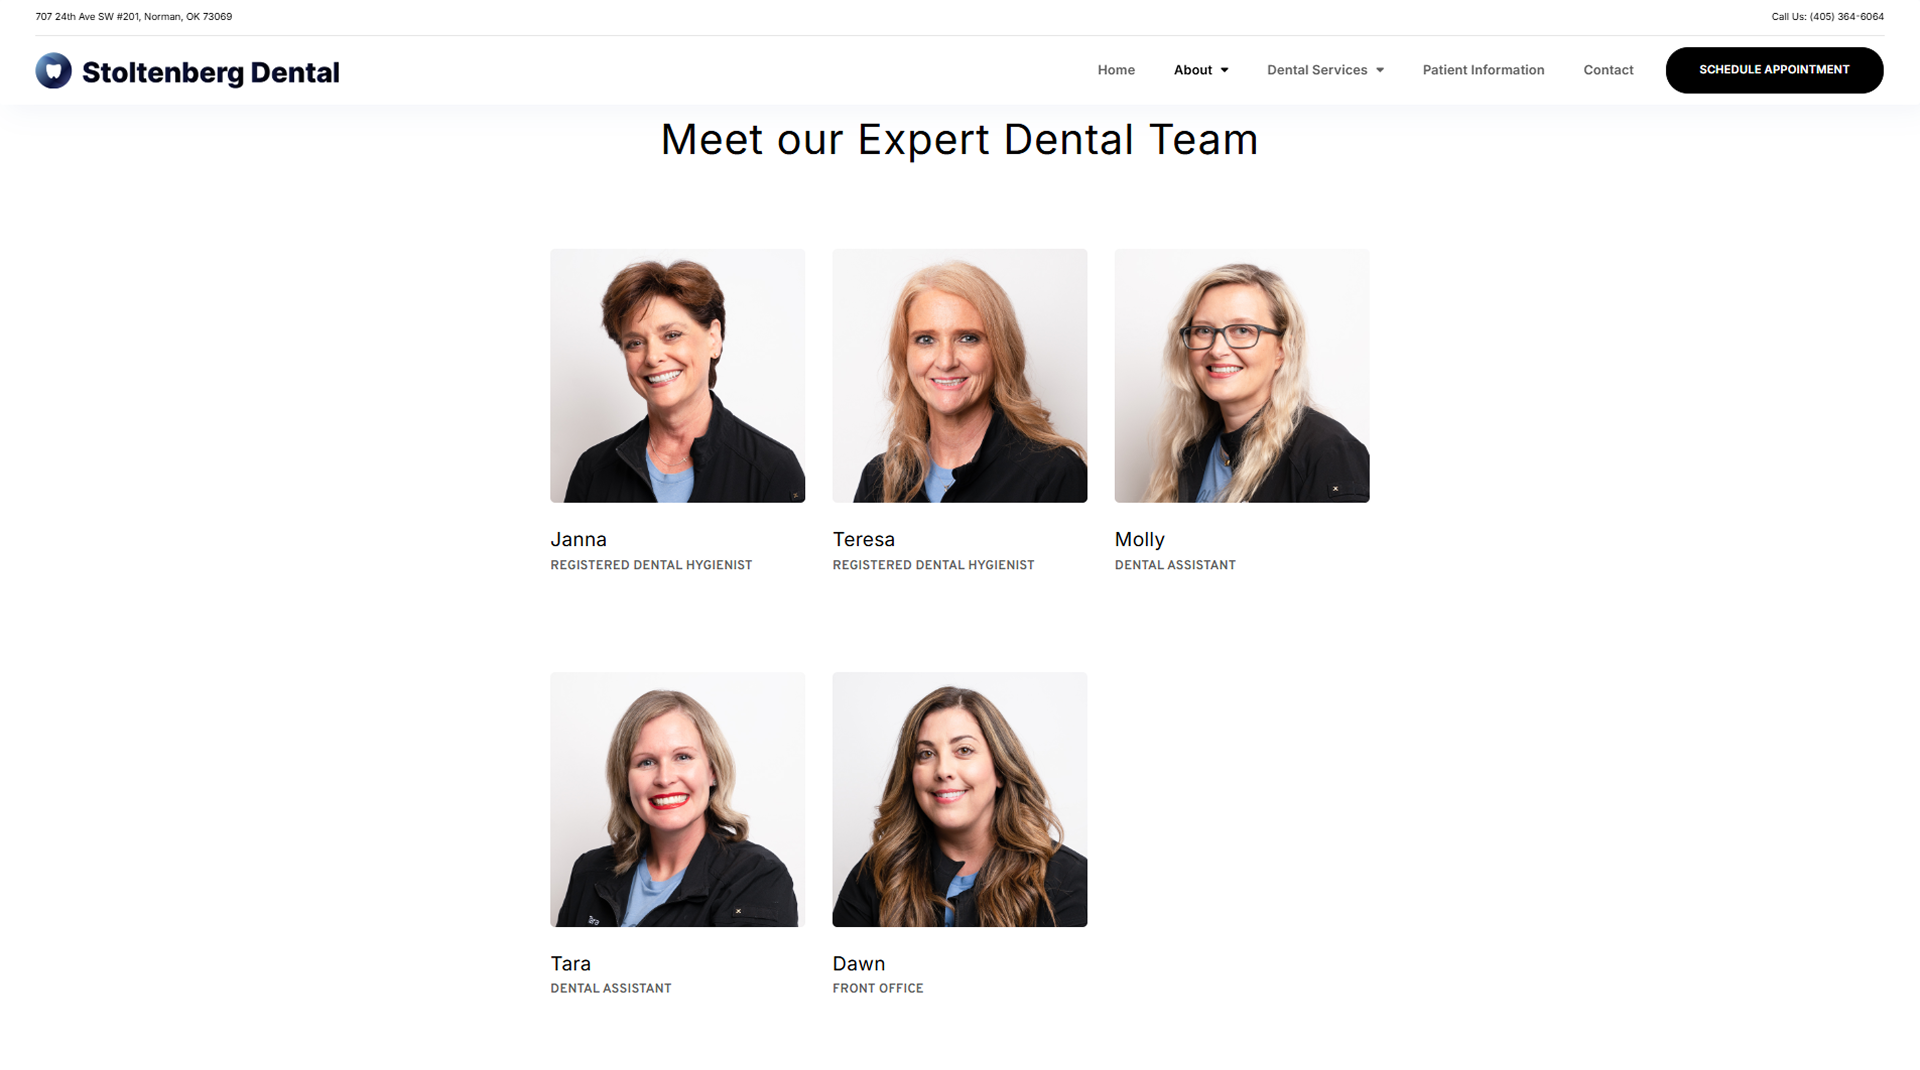Select Dawn's team photo
The height and width of the screenshot is (1070, 1920).
pos(959,799)
